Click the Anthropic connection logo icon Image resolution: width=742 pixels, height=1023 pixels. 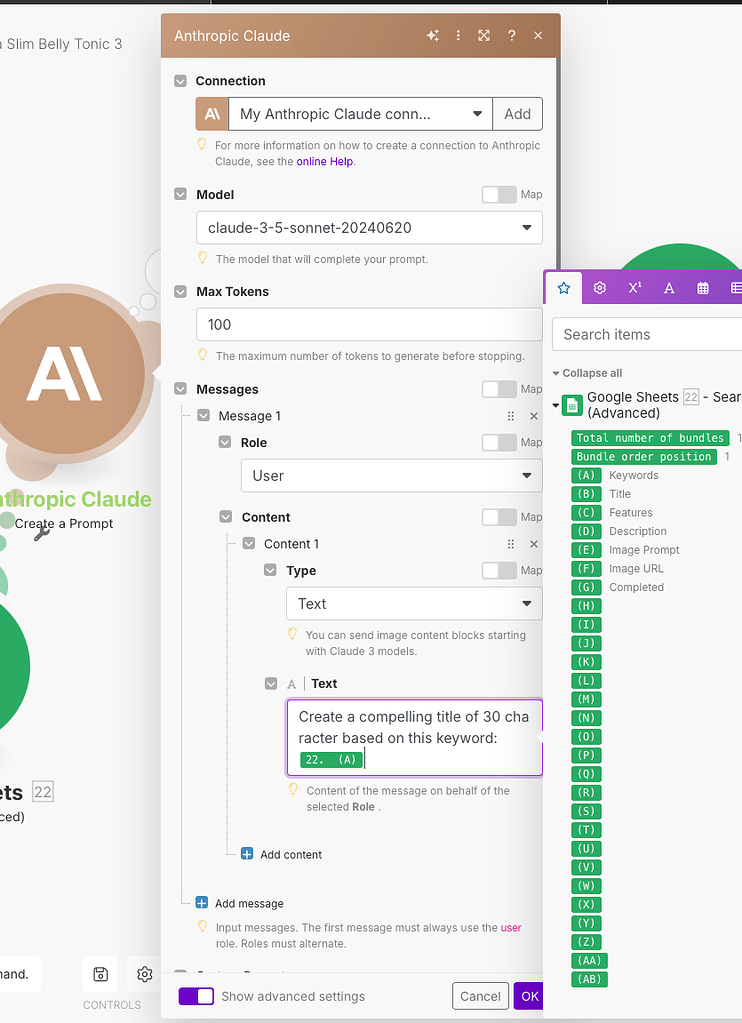point(211,114)
